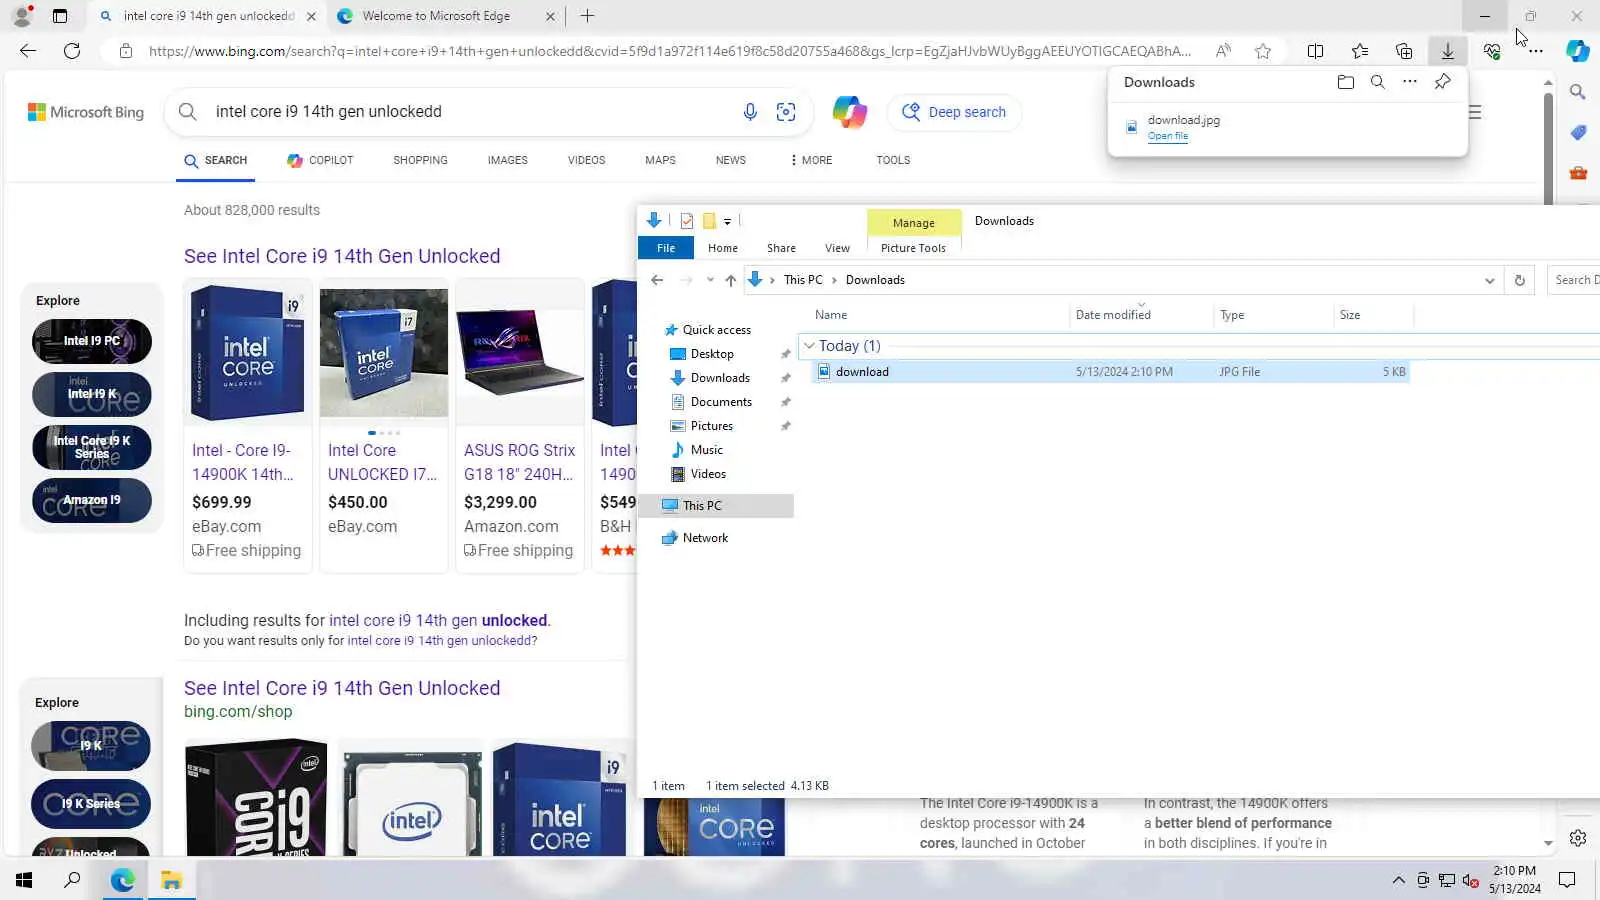The width and height of the screenshot is (1600, 900).
Task: Open the Bing IMAGES tab
Action: click(507, 160)
